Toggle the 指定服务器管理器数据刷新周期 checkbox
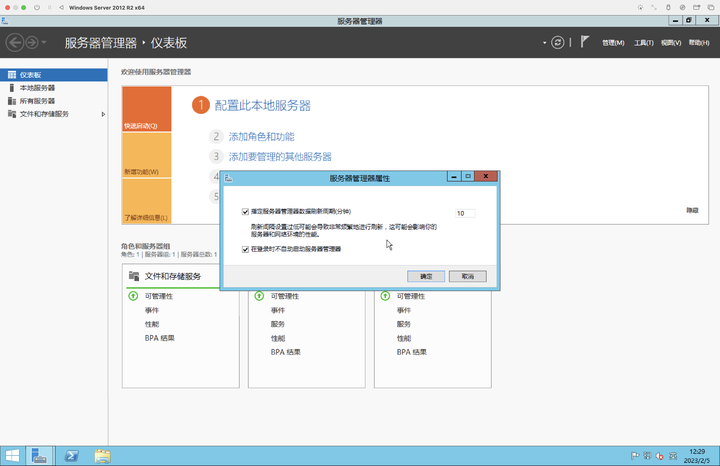720x466 pixels. (x=245, y=212)
